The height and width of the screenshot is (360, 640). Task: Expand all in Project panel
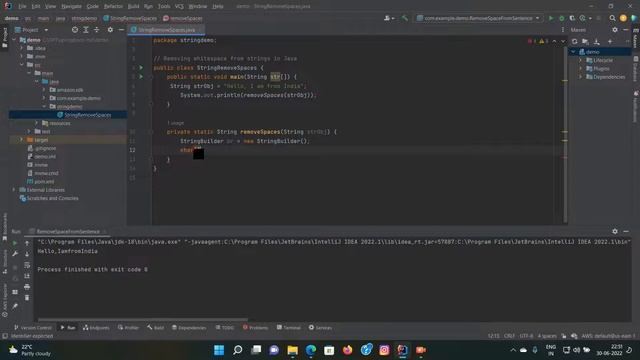86,30
